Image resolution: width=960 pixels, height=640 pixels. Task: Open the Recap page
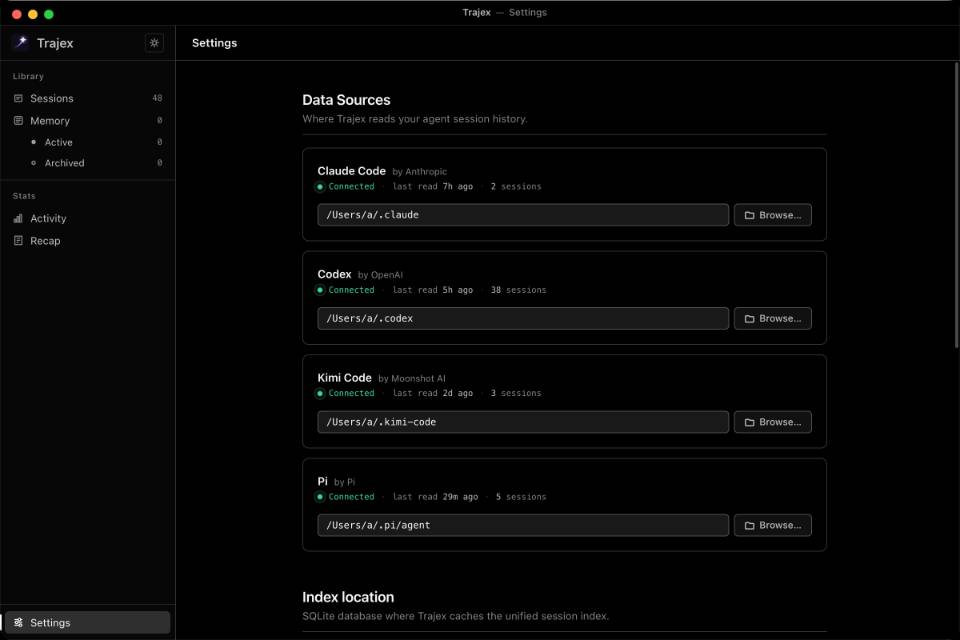coord(88,241)
